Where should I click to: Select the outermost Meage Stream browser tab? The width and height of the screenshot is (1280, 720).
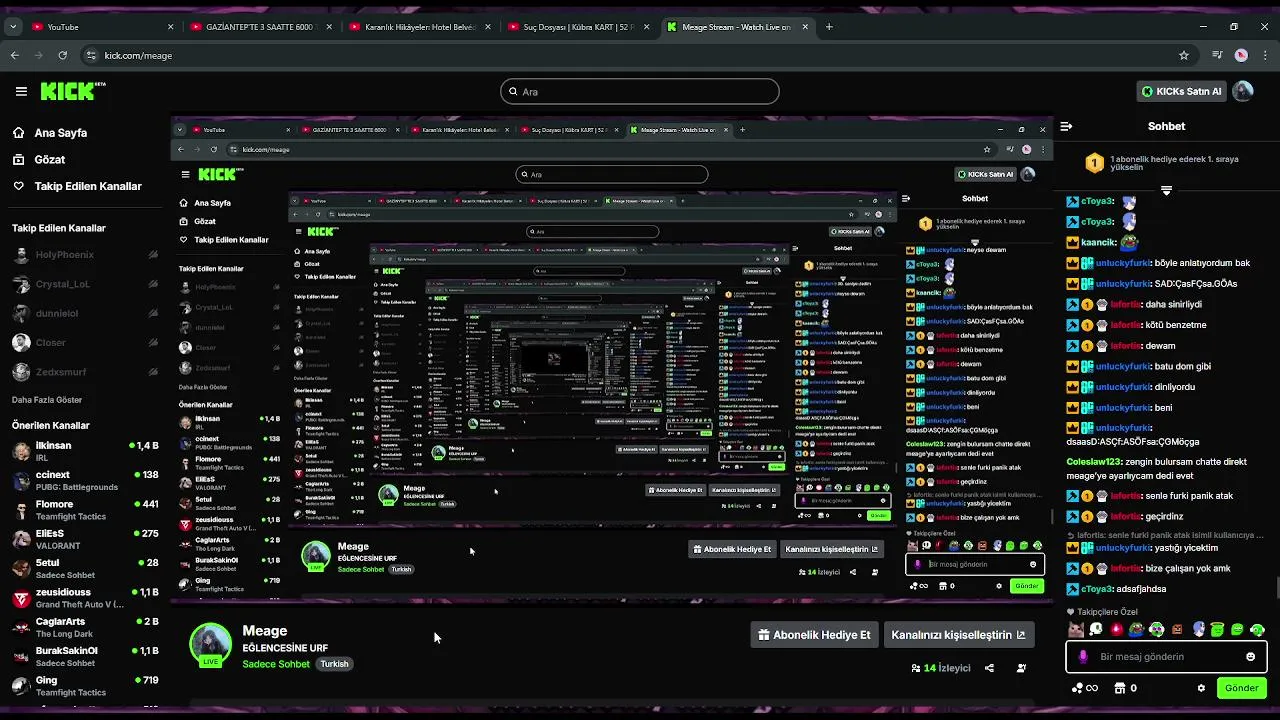(737, 27)
